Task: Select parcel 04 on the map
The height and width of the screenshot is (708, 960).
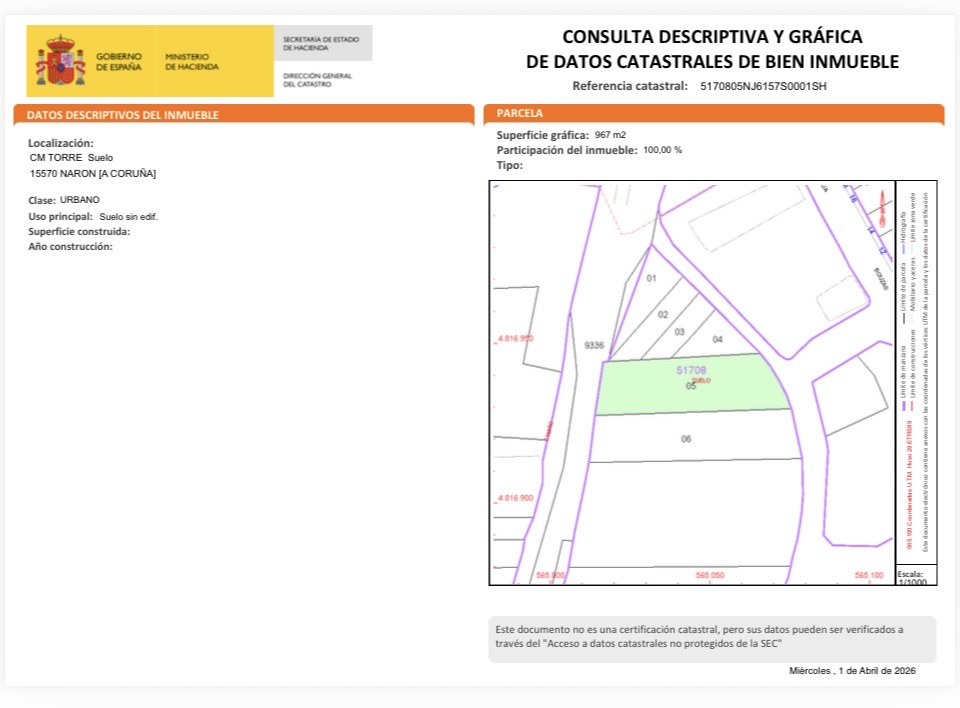Action: pos(717,340)
